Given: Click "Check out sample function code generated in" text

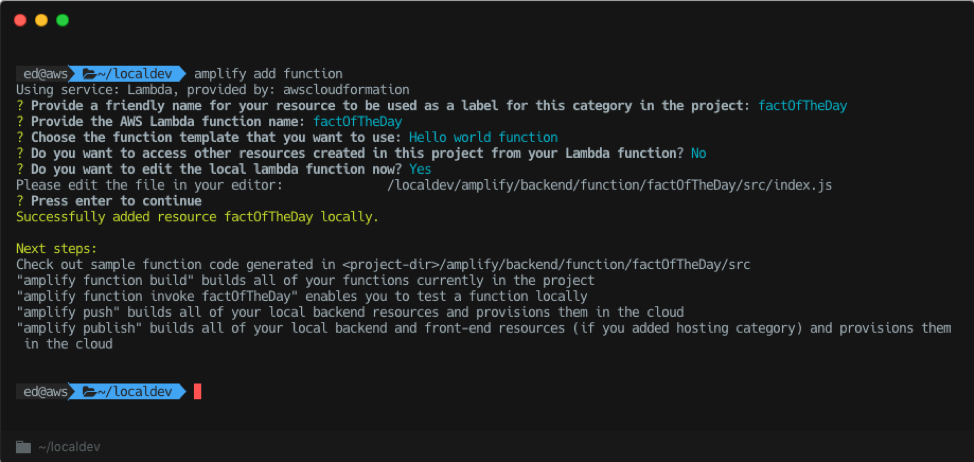Looking at the screenshot, I should pos(176,265).
